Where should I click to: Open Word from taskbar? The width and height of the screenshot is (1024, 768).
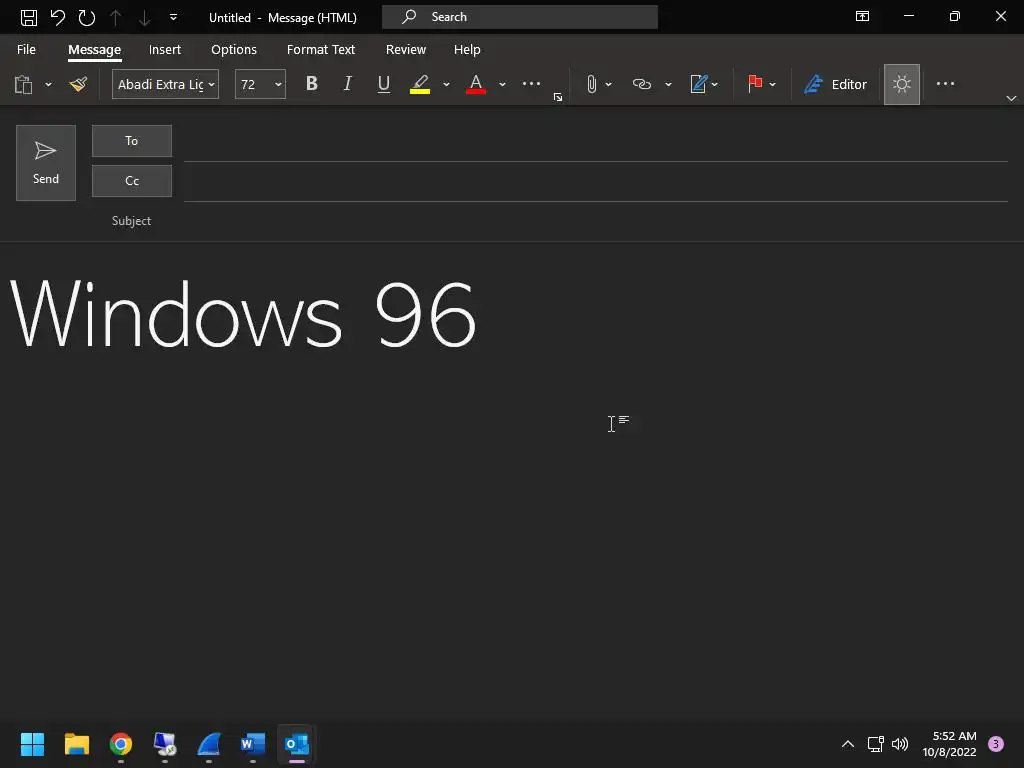[253, 744]
